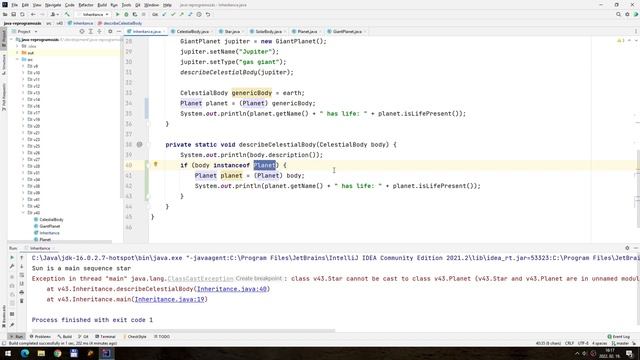
Task: Rerun Inheritance with Run panel play icon
Action: 12,258
